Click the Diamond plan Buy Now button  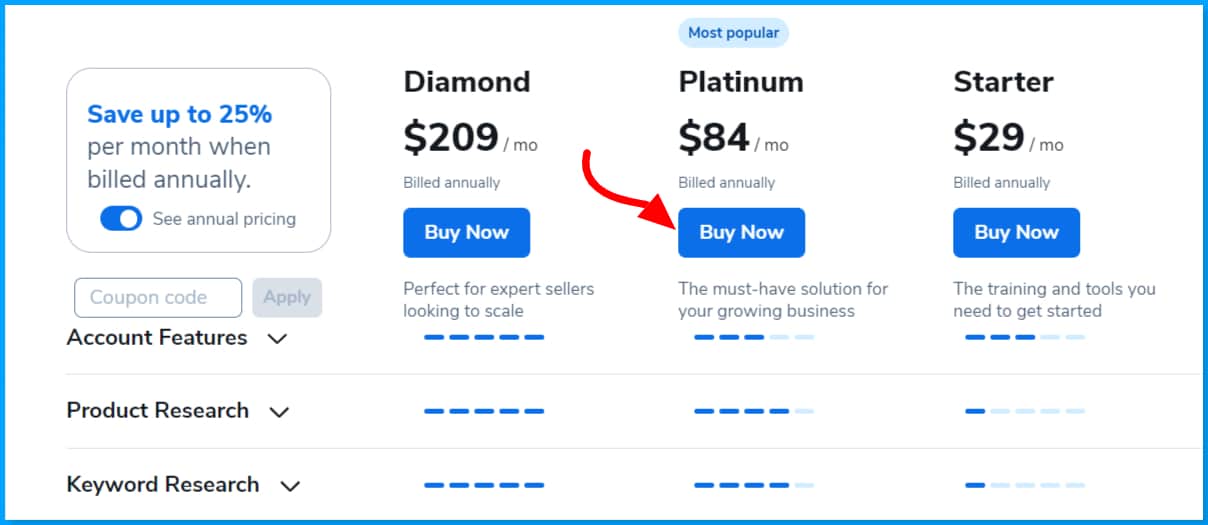point(467,233)
